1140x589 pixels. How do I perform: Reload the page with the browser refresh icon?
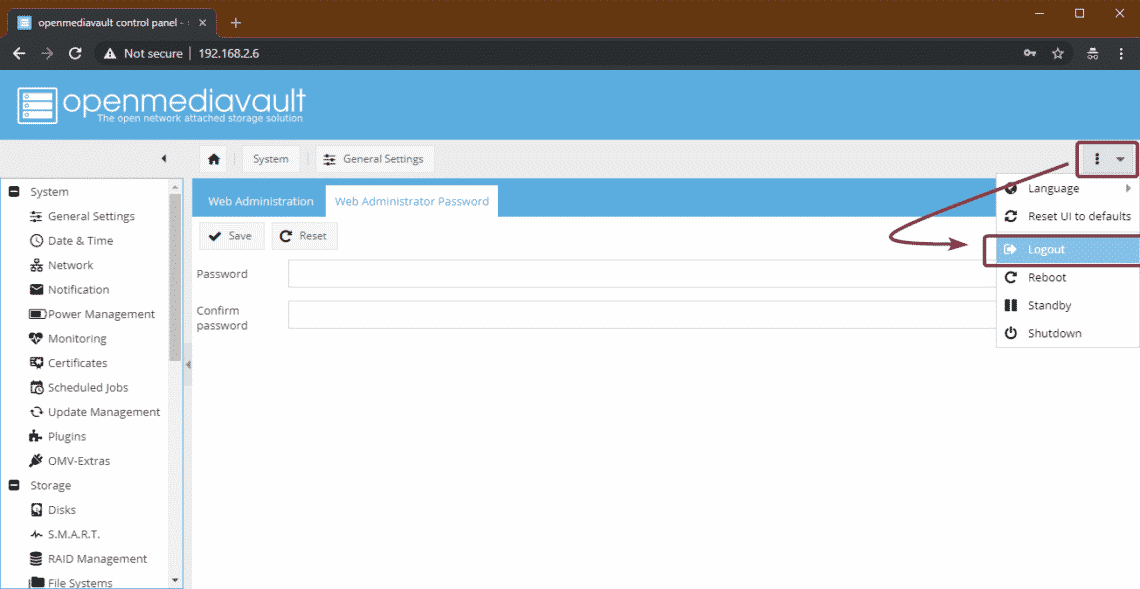coord(75,53)
